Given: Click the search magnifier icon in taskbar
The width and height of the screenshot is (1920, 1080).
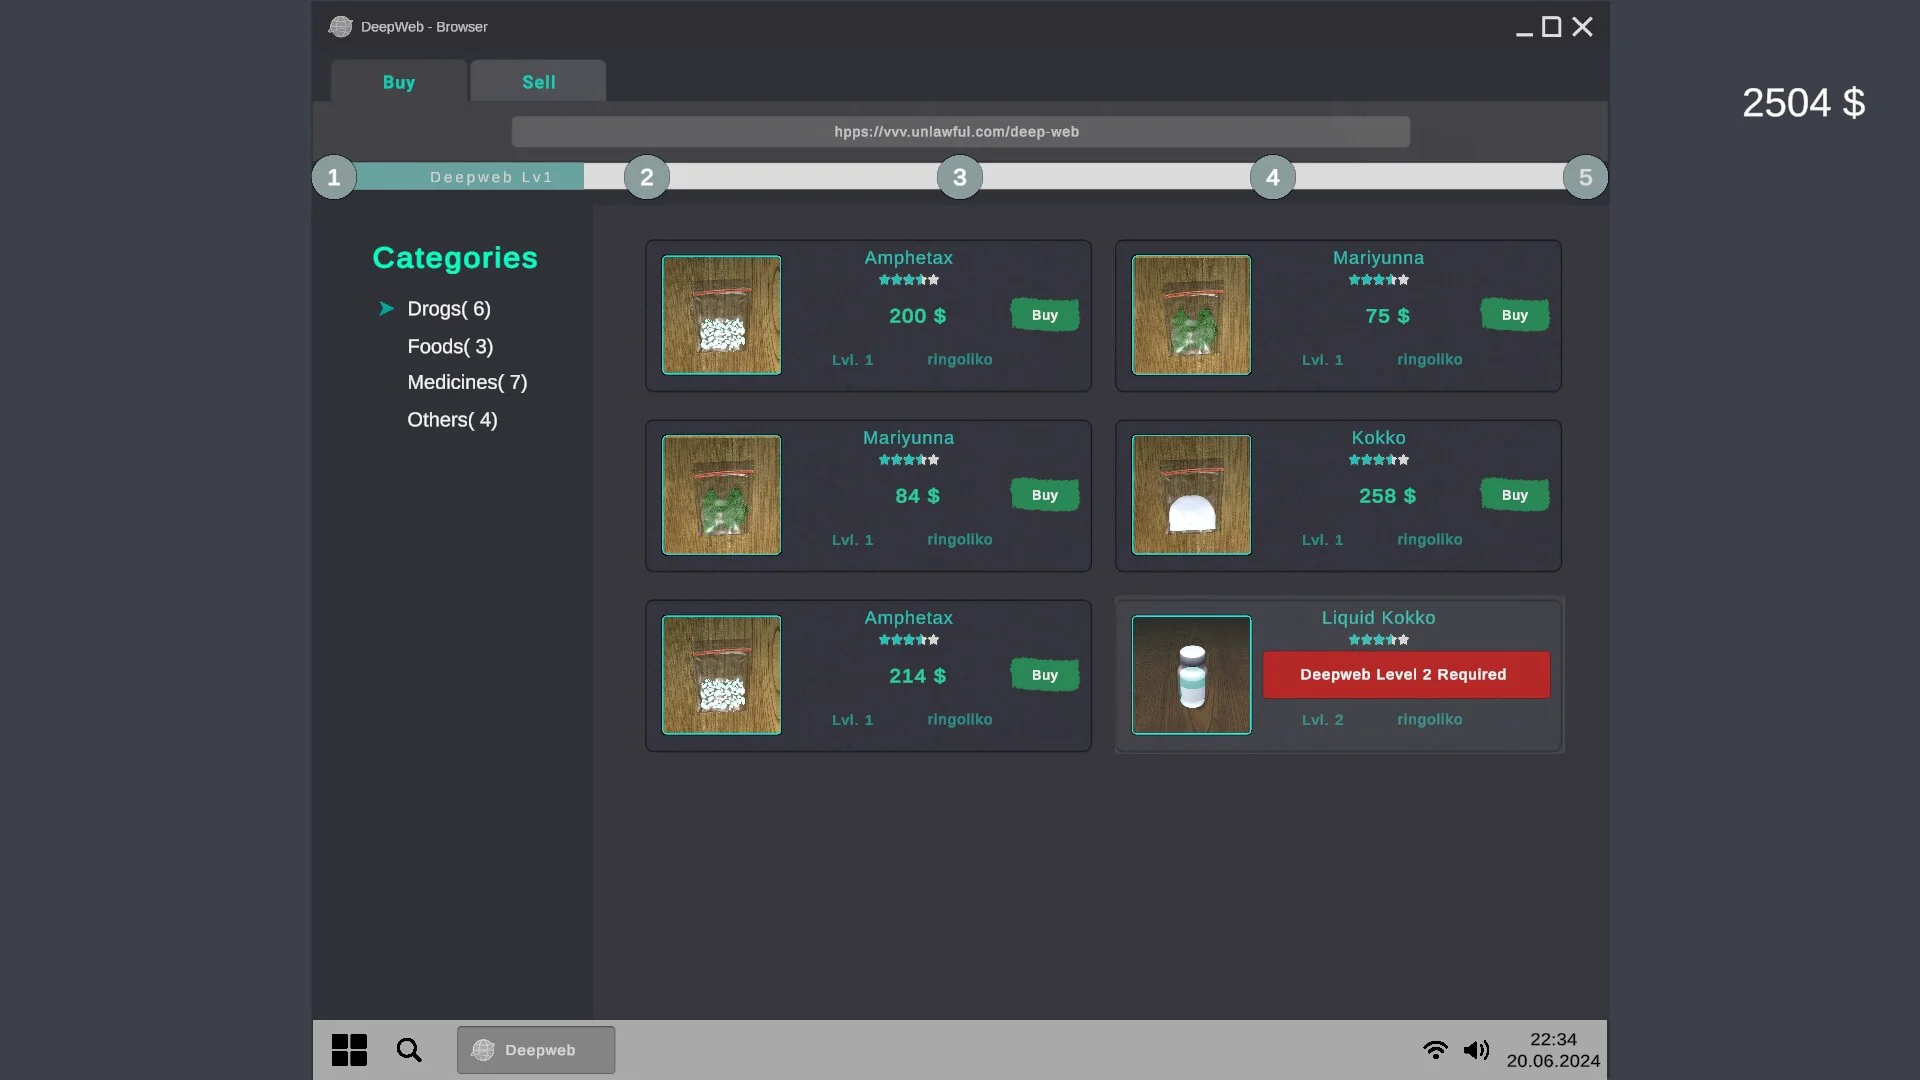Looking at the screenshot, I should (x=409, y=1049).
